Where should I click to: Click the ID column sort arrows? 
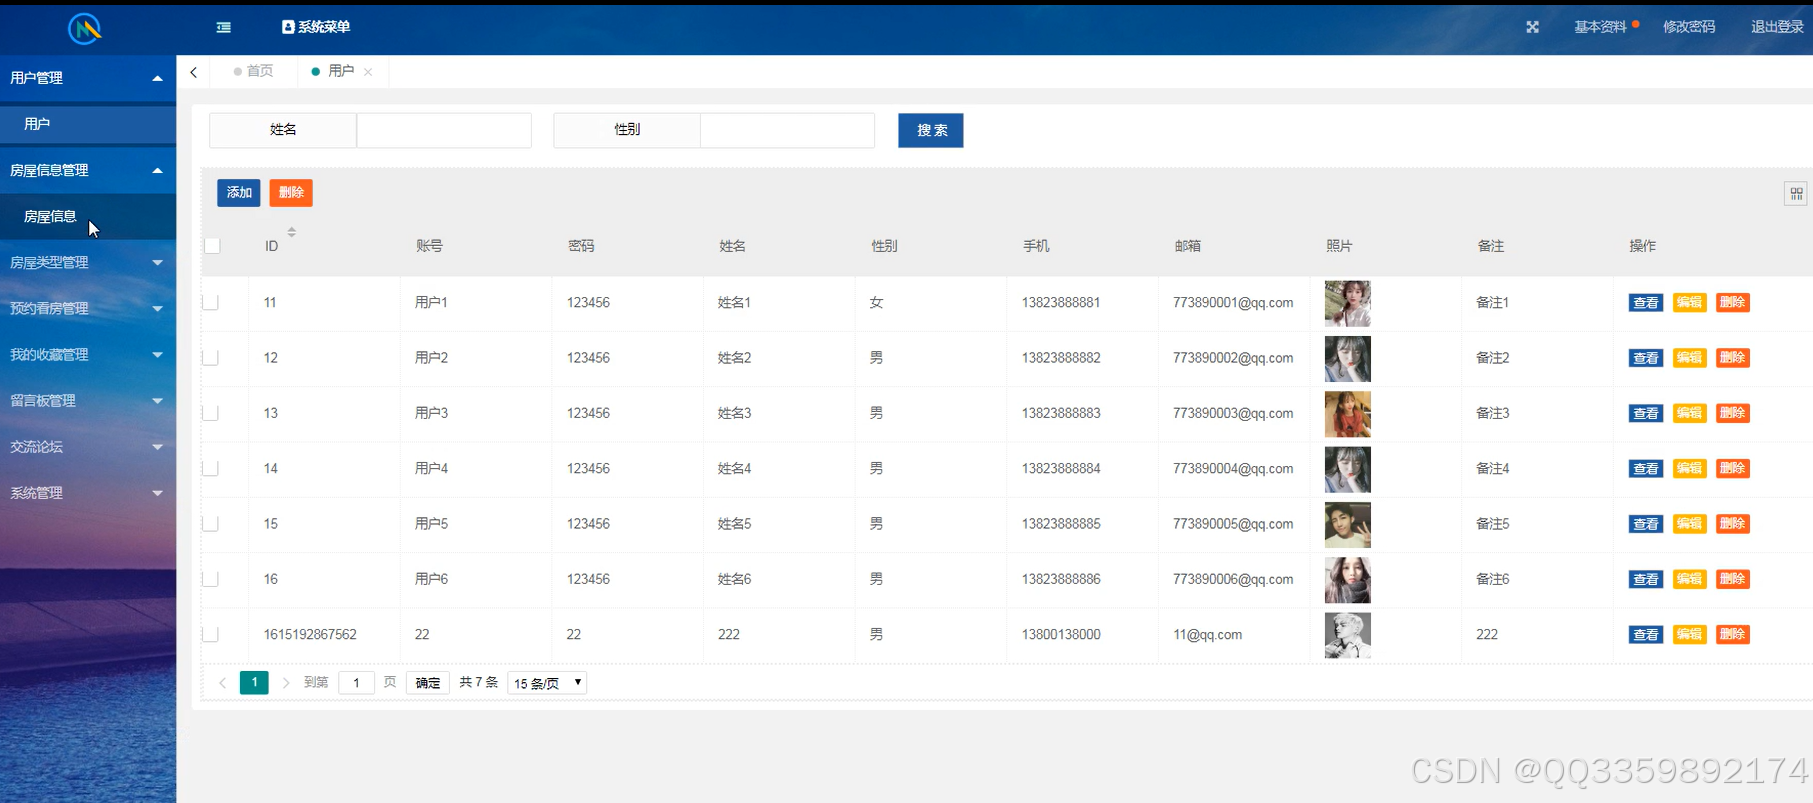292,232
